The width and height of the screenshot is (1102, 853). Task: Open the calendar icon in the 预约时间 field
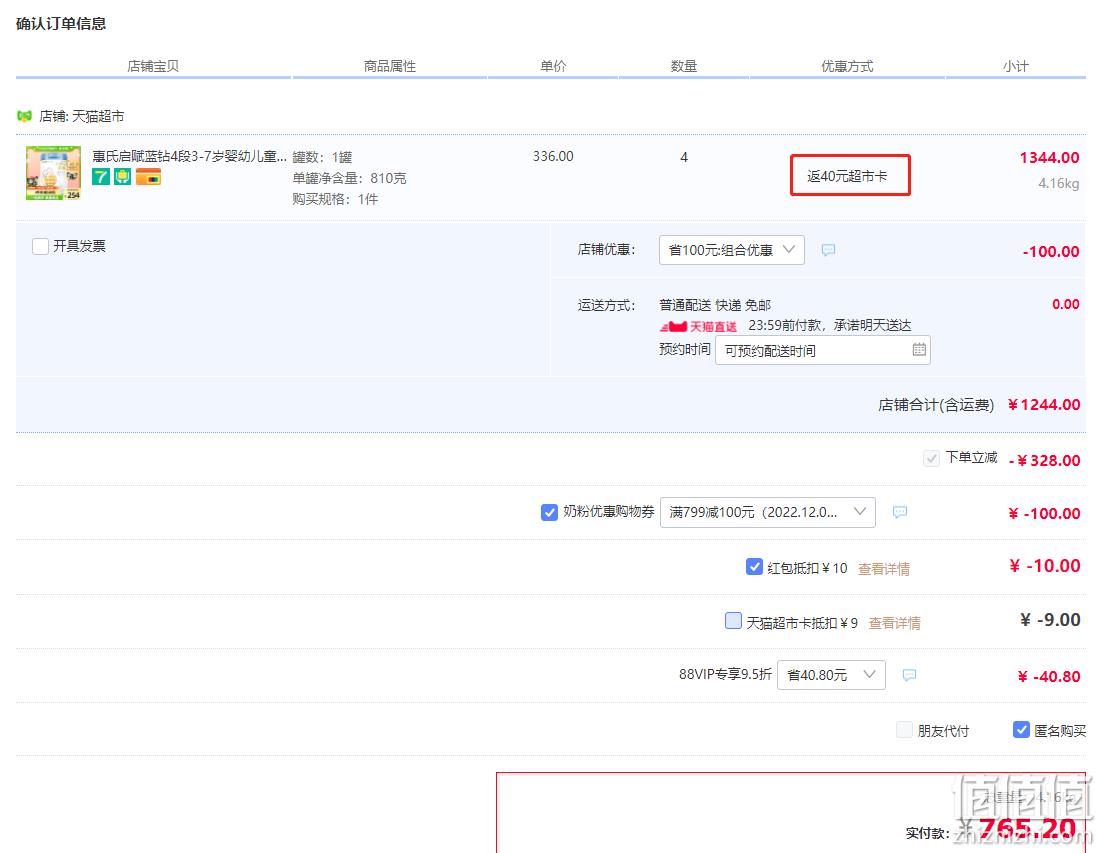[x=919, y=350]
